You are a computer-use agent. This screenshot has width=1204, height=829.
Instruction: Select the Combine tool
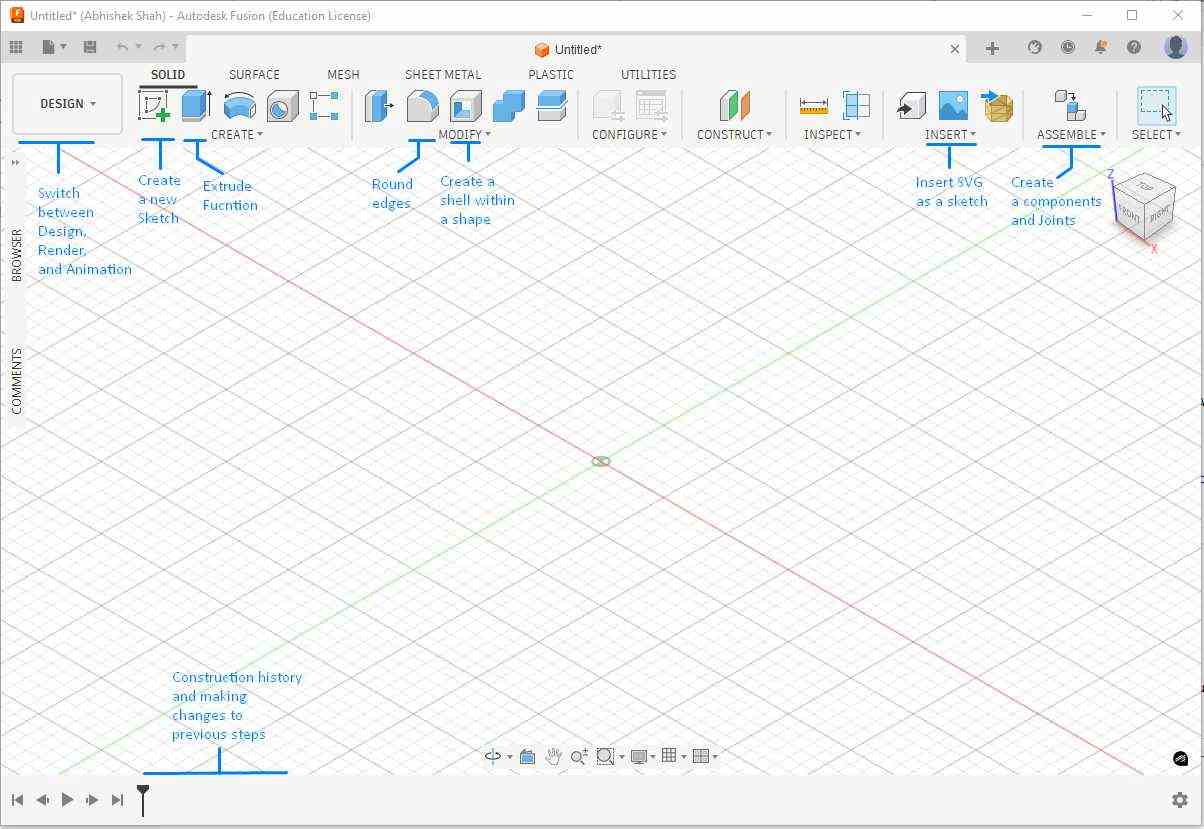(508, 105)
